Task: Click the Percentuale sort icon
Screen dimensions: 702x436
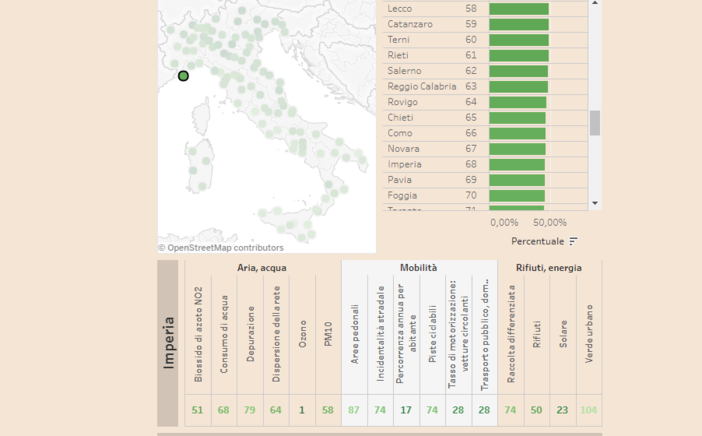Action: 573,241
